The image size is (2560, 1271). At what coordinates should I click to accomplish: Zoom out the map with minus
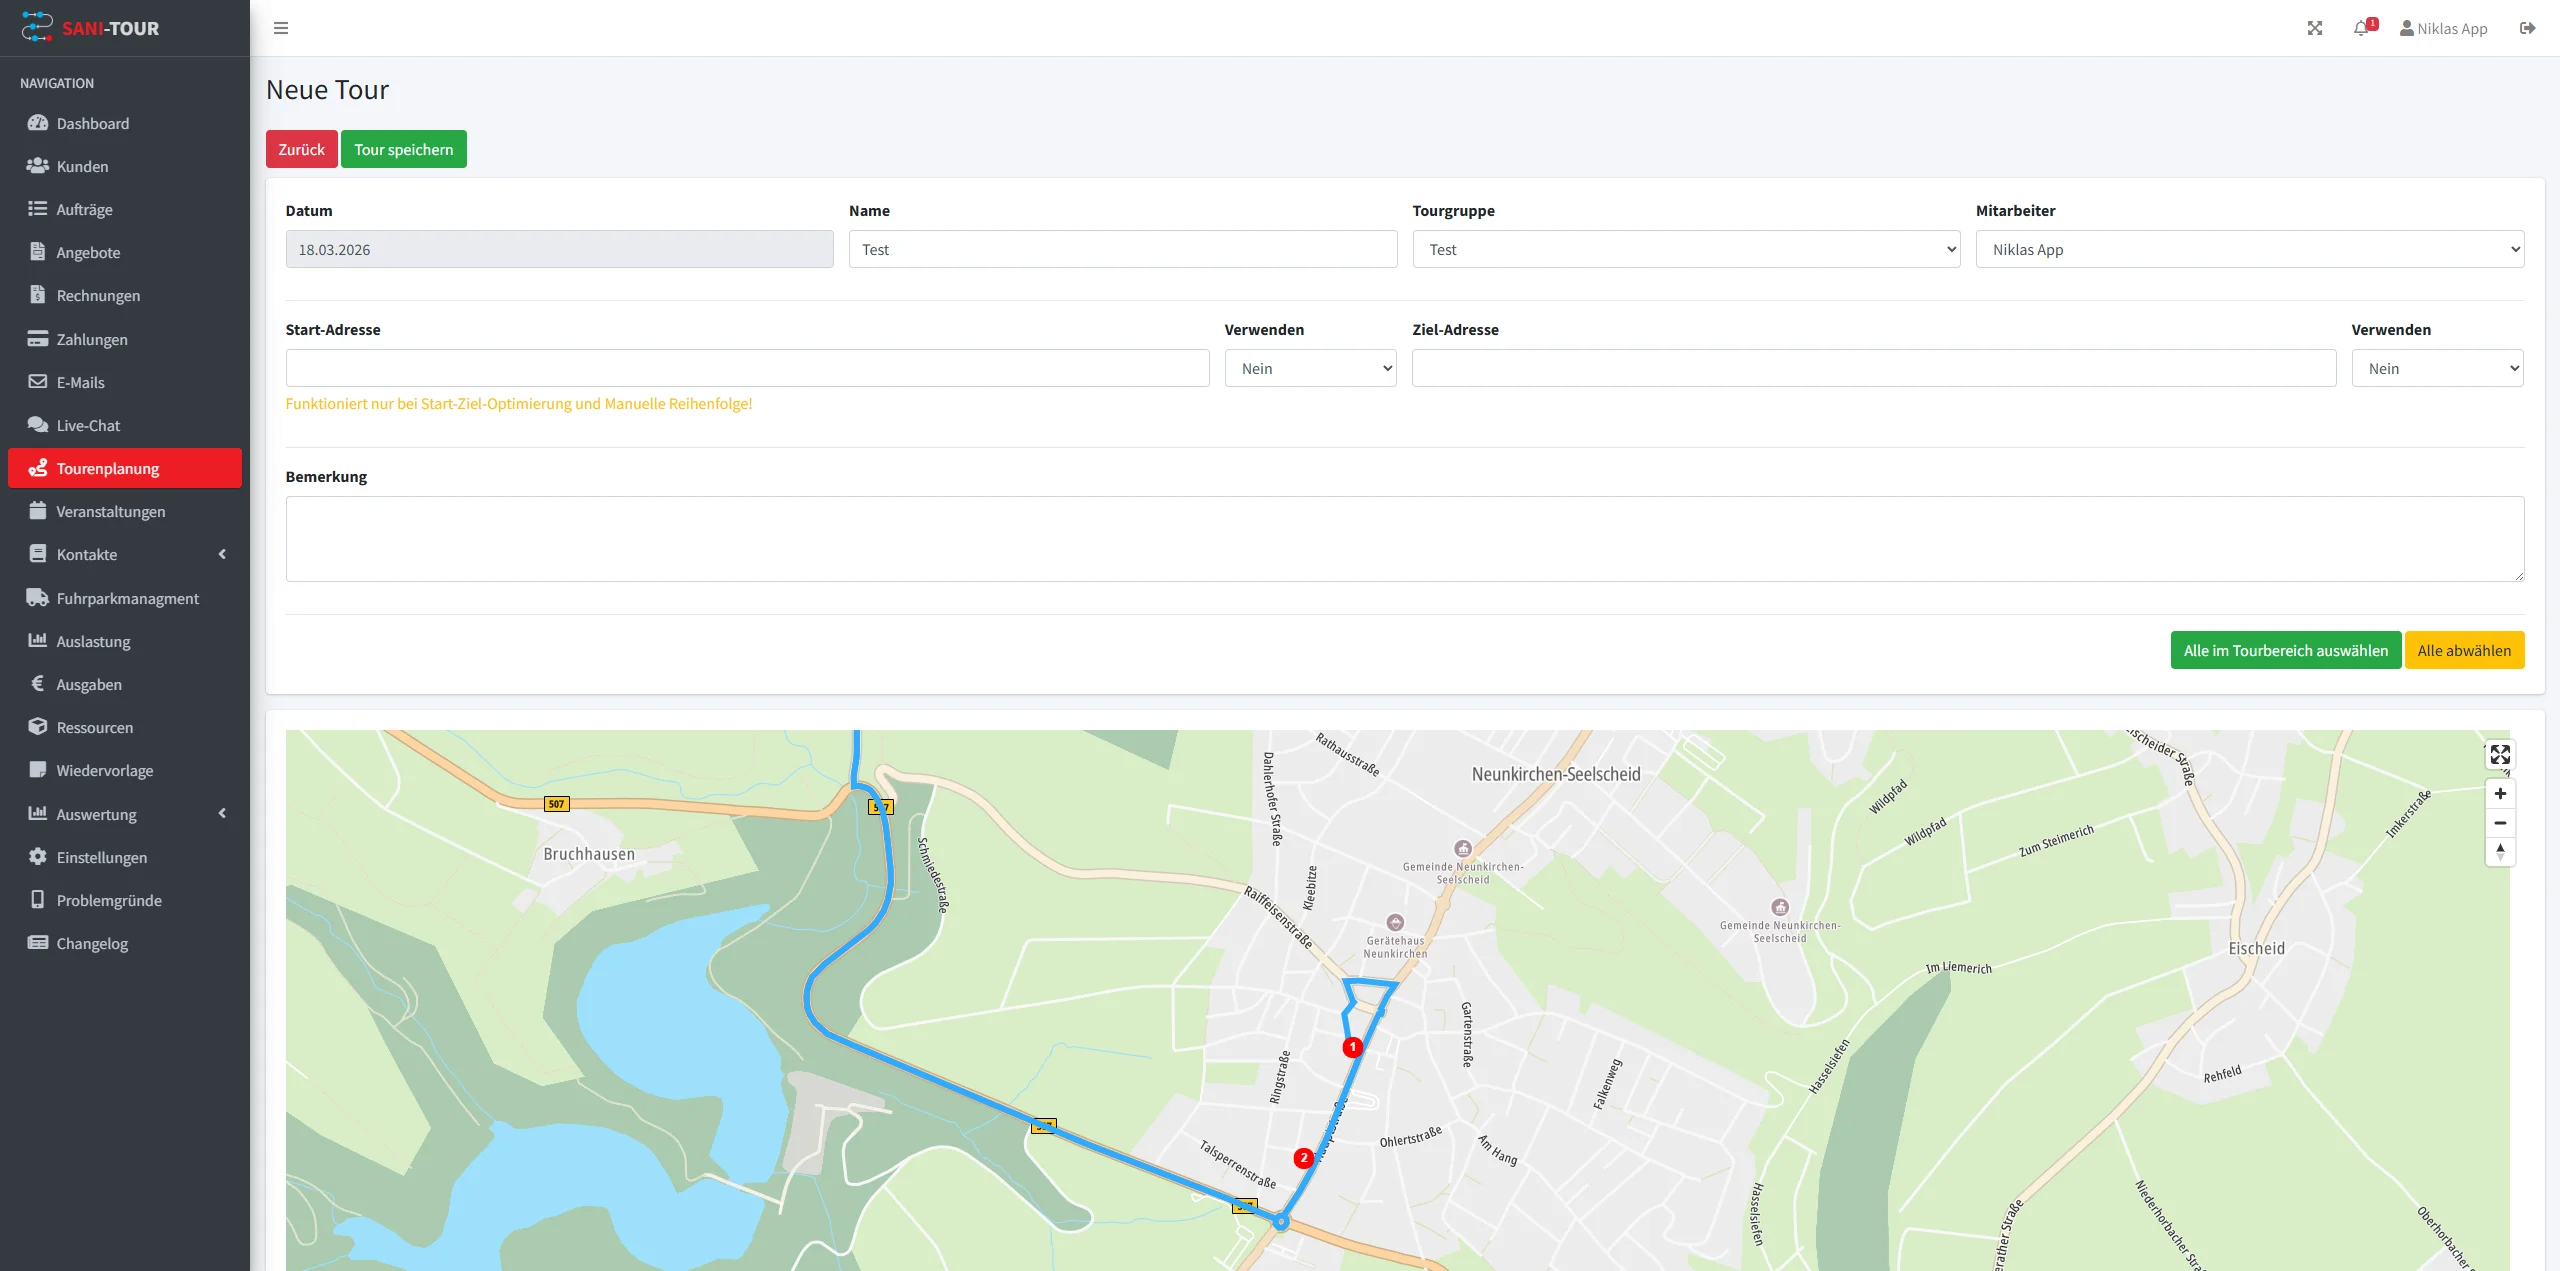tap(2499, 823)
